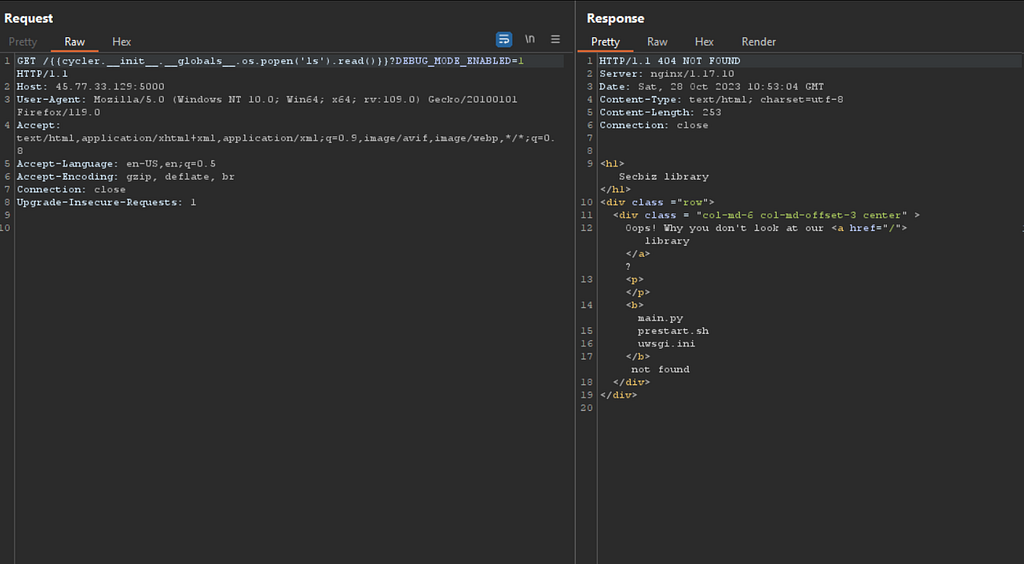
Task: Select the request Raw tab
Action: pos(74,42)
